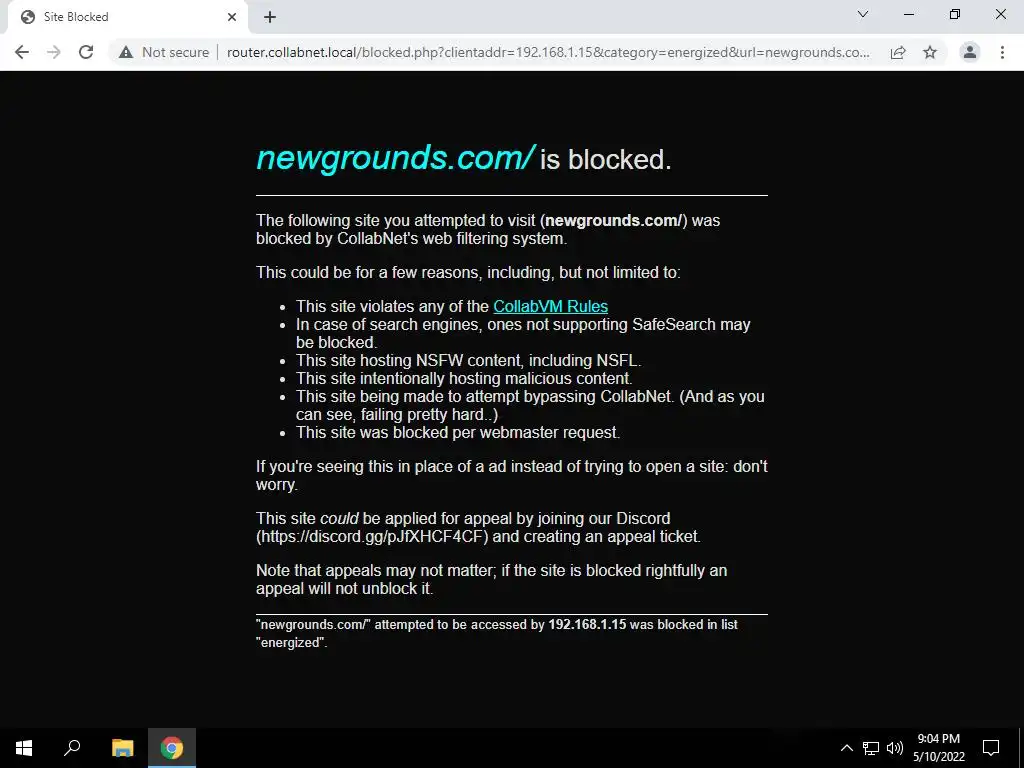1024x768 pixels.
Task: Bookmark this page with the star
Action: pos(930,52)
